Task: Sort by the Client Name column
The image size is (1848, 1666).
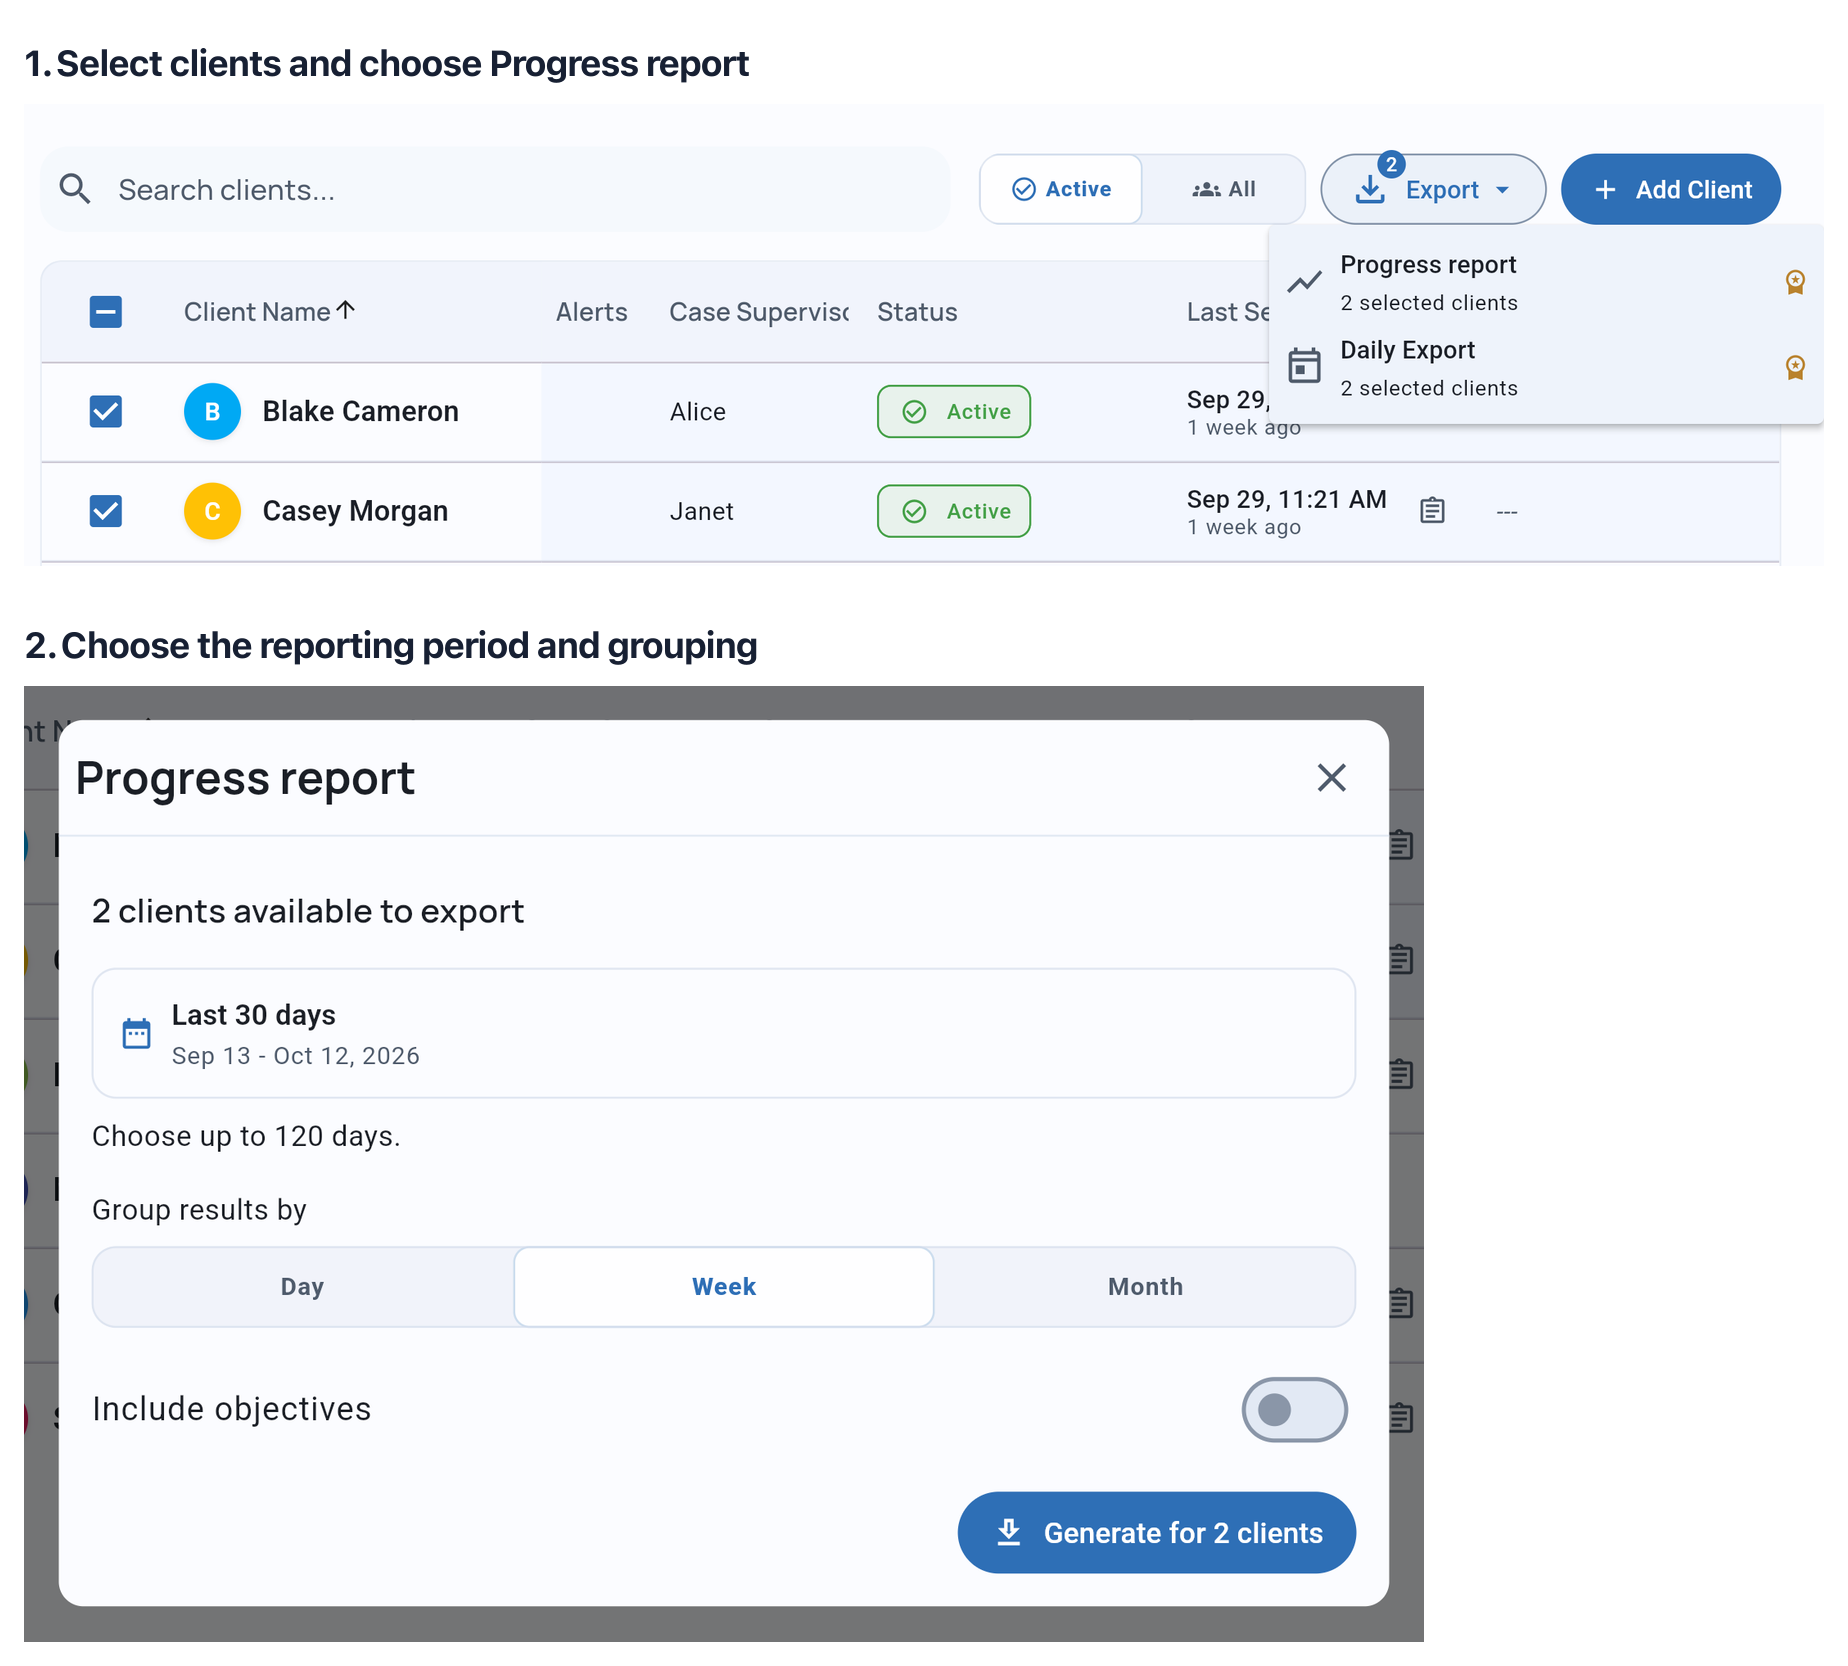Action: pyautogui.click(x=269, y=312)
